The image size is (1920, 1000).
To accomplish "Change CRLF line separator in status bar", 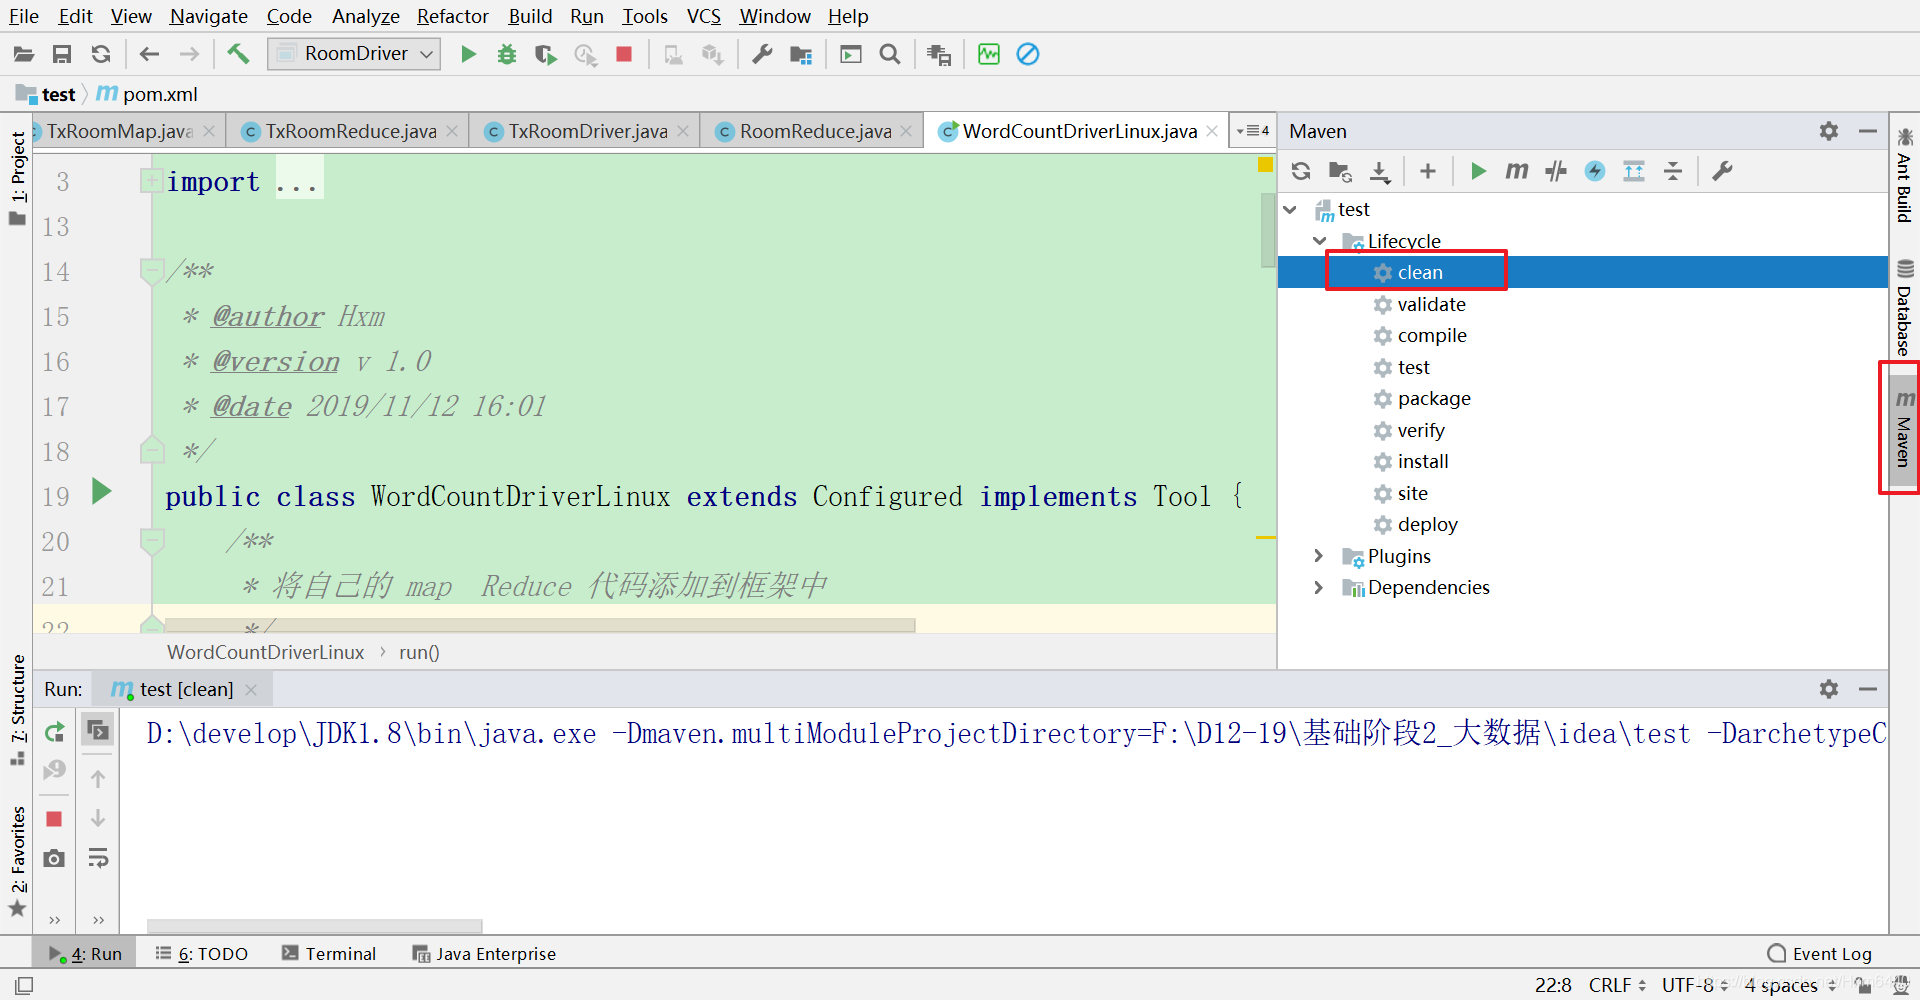I will click(x=1618, y=985).
